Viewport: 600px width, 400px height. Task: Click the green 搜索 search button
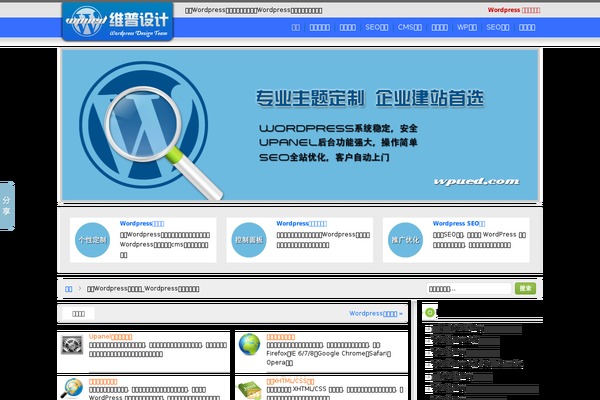click(525, 289)
